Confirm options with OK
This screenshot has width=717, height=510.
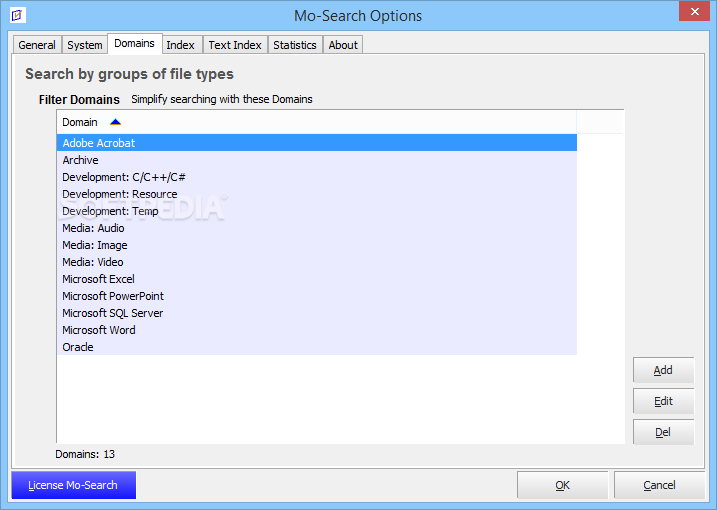(x=562, y=485)
